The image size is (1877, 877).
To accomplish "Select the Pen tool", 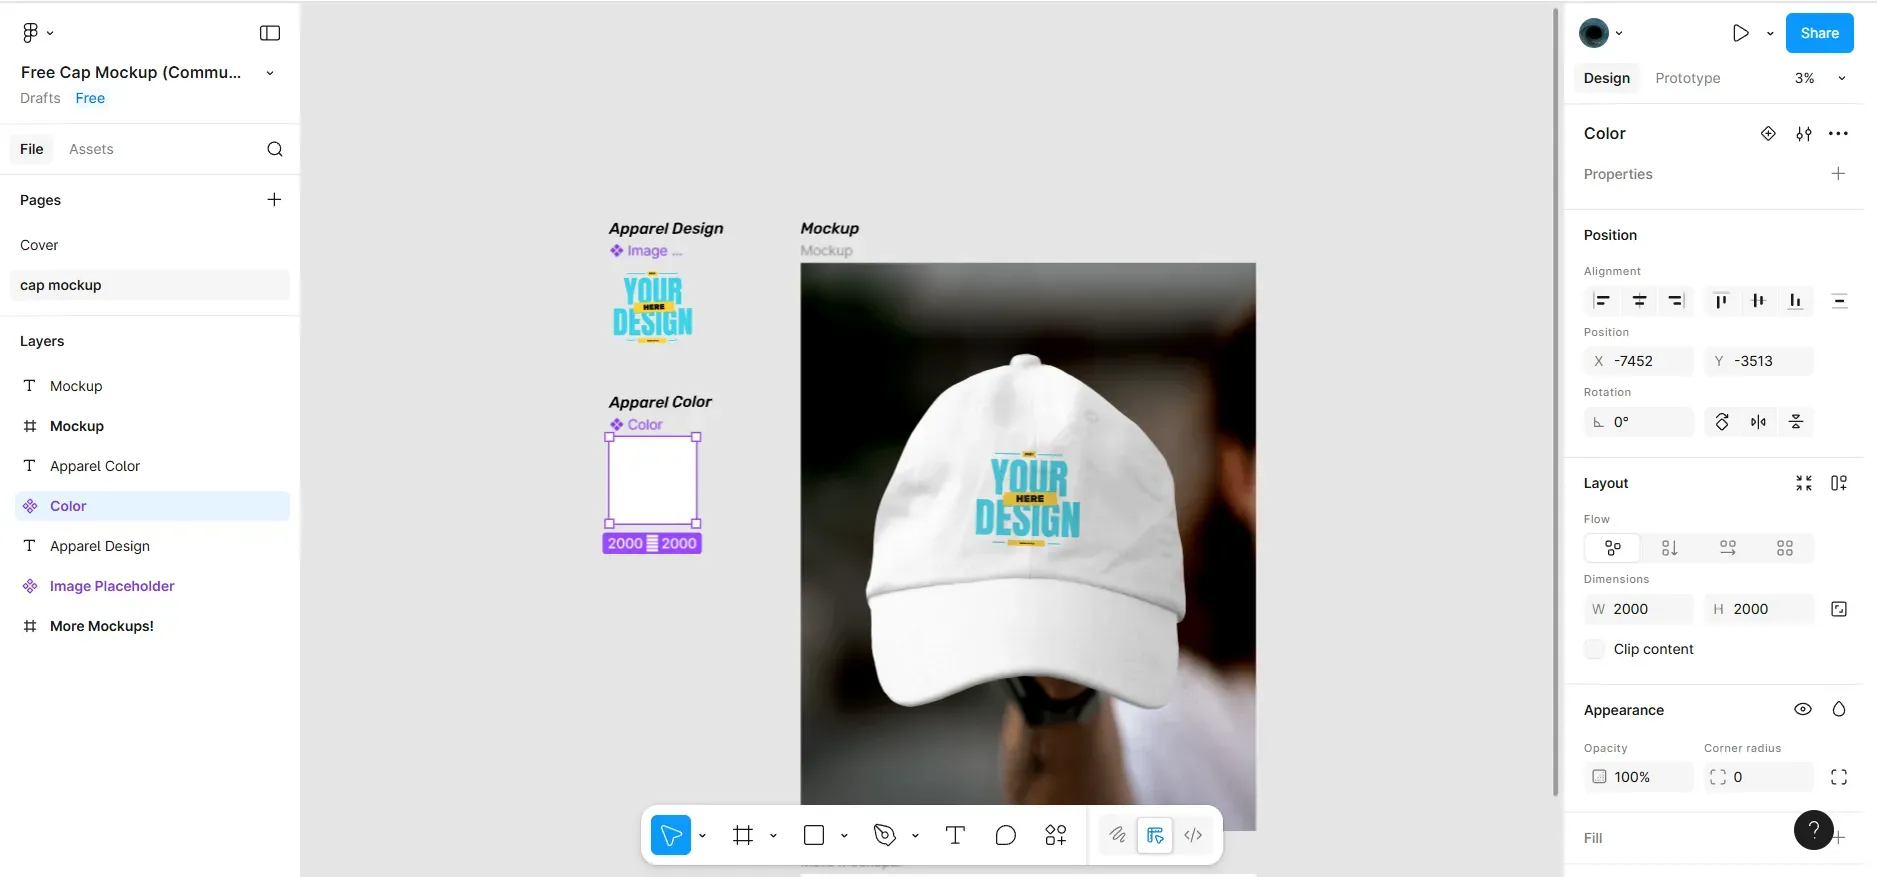I will [x=885, y=835].
